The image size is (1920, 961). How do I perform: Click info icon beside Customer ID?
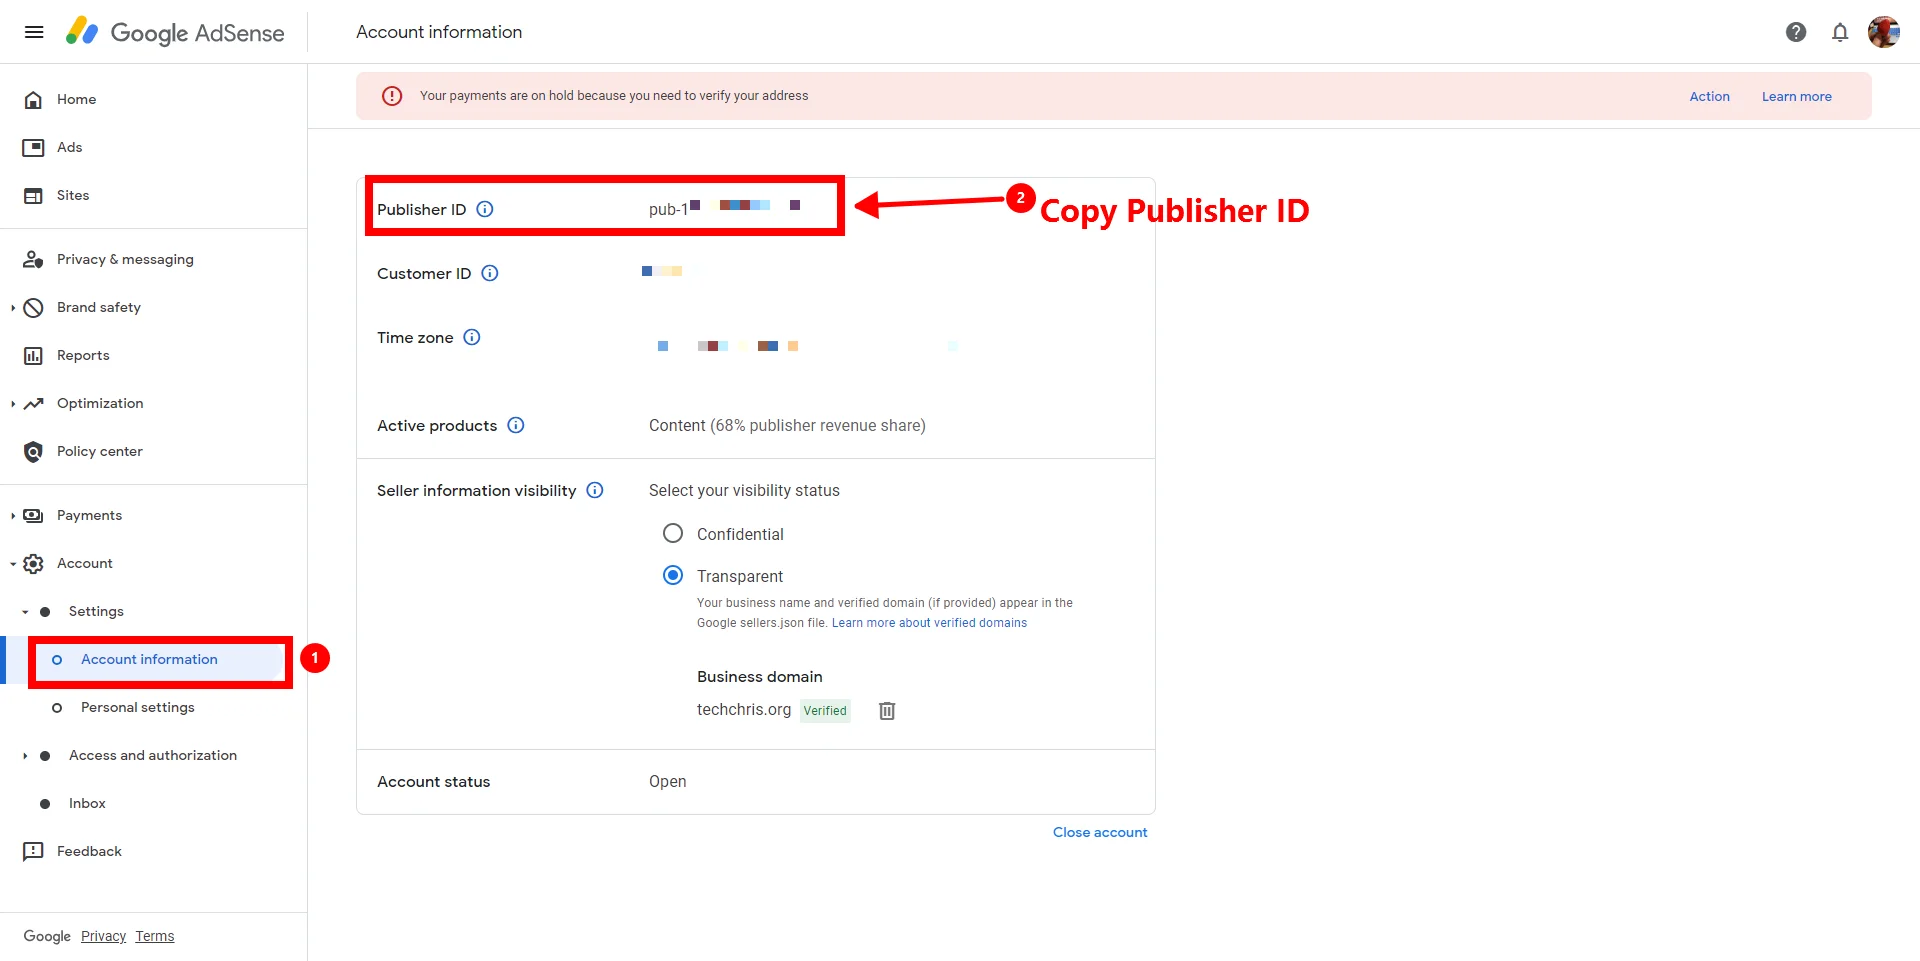coord(490,273)
